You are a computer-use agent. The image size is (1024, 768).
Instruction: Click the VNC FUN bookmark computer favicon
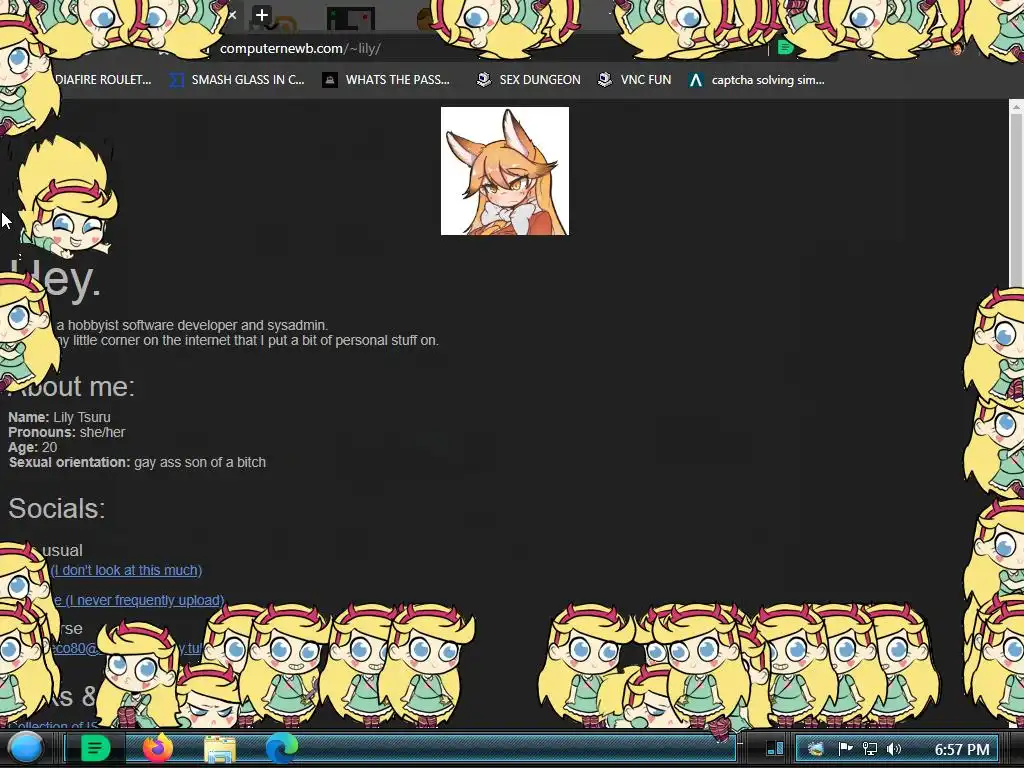coord(605,80)
